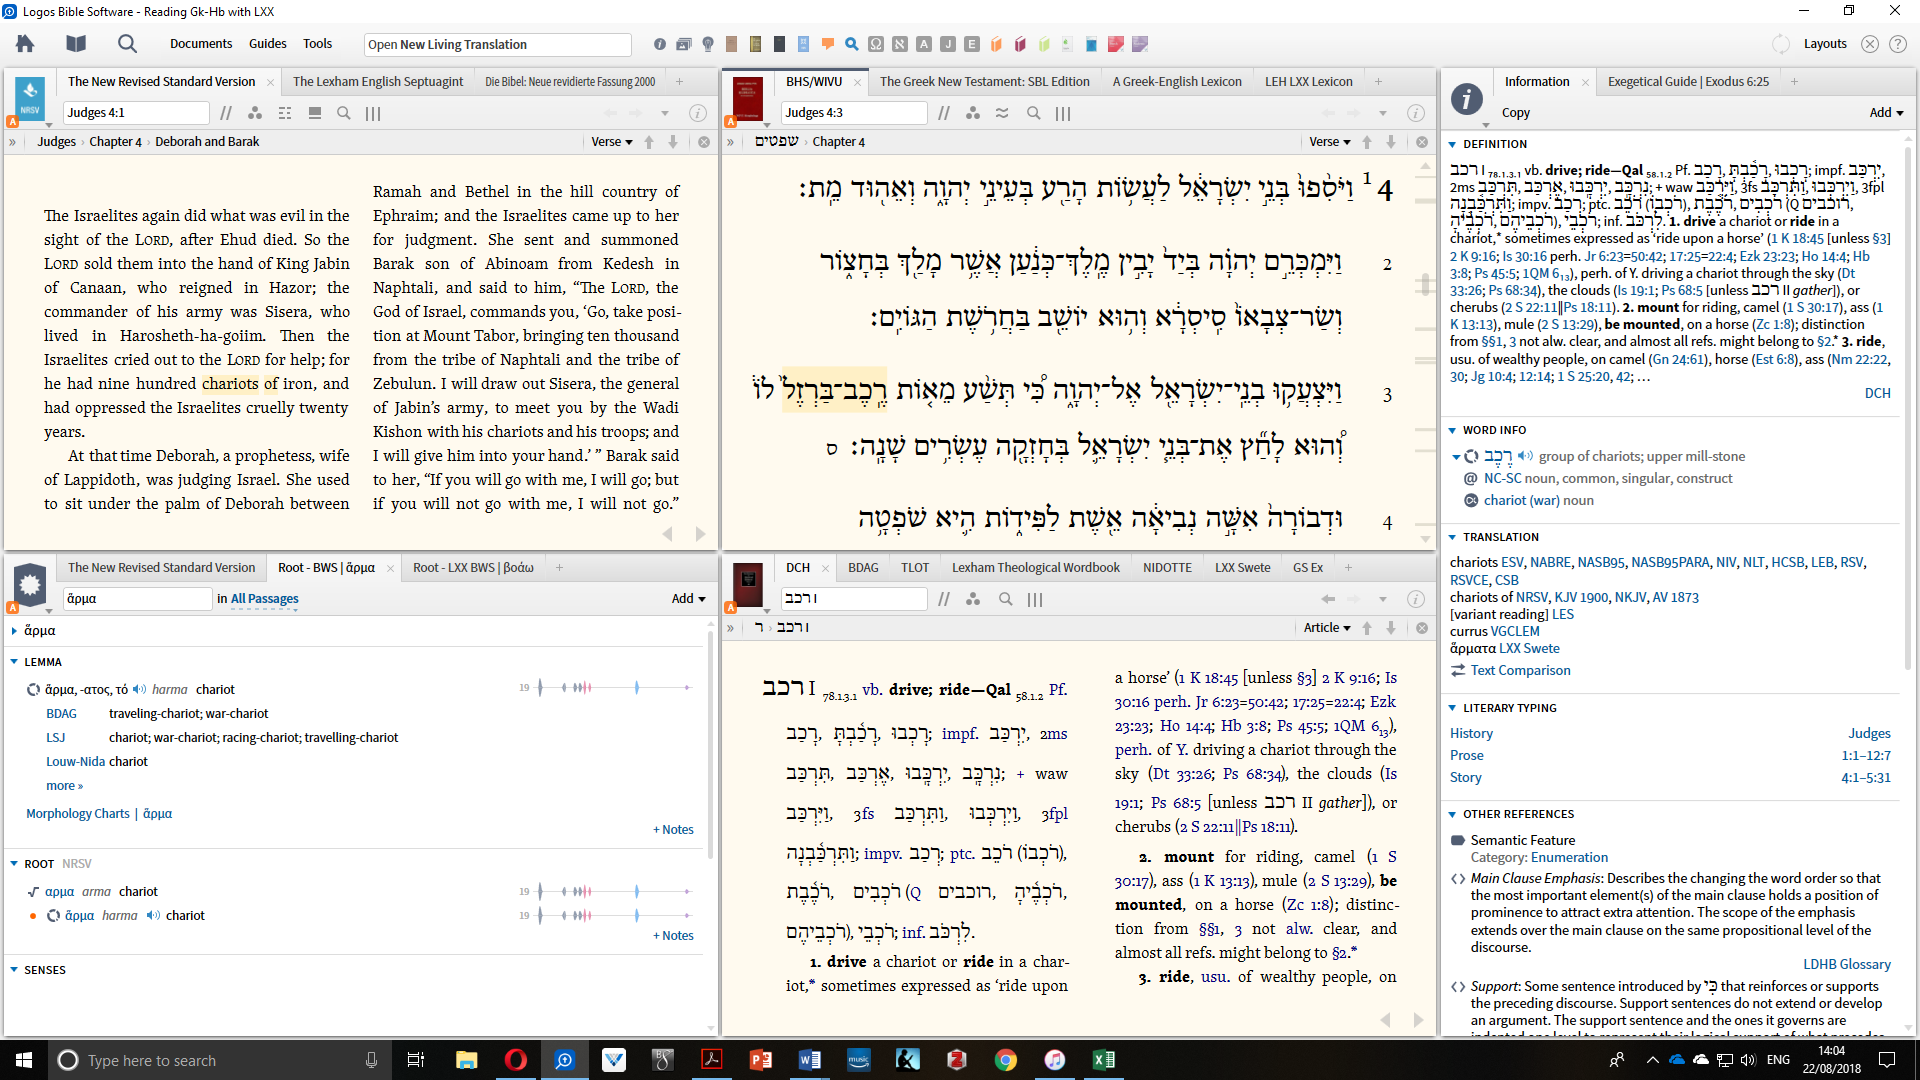Click the command box showing Open New Living Translation
Screen dimensions: 1920x1080
496,44
